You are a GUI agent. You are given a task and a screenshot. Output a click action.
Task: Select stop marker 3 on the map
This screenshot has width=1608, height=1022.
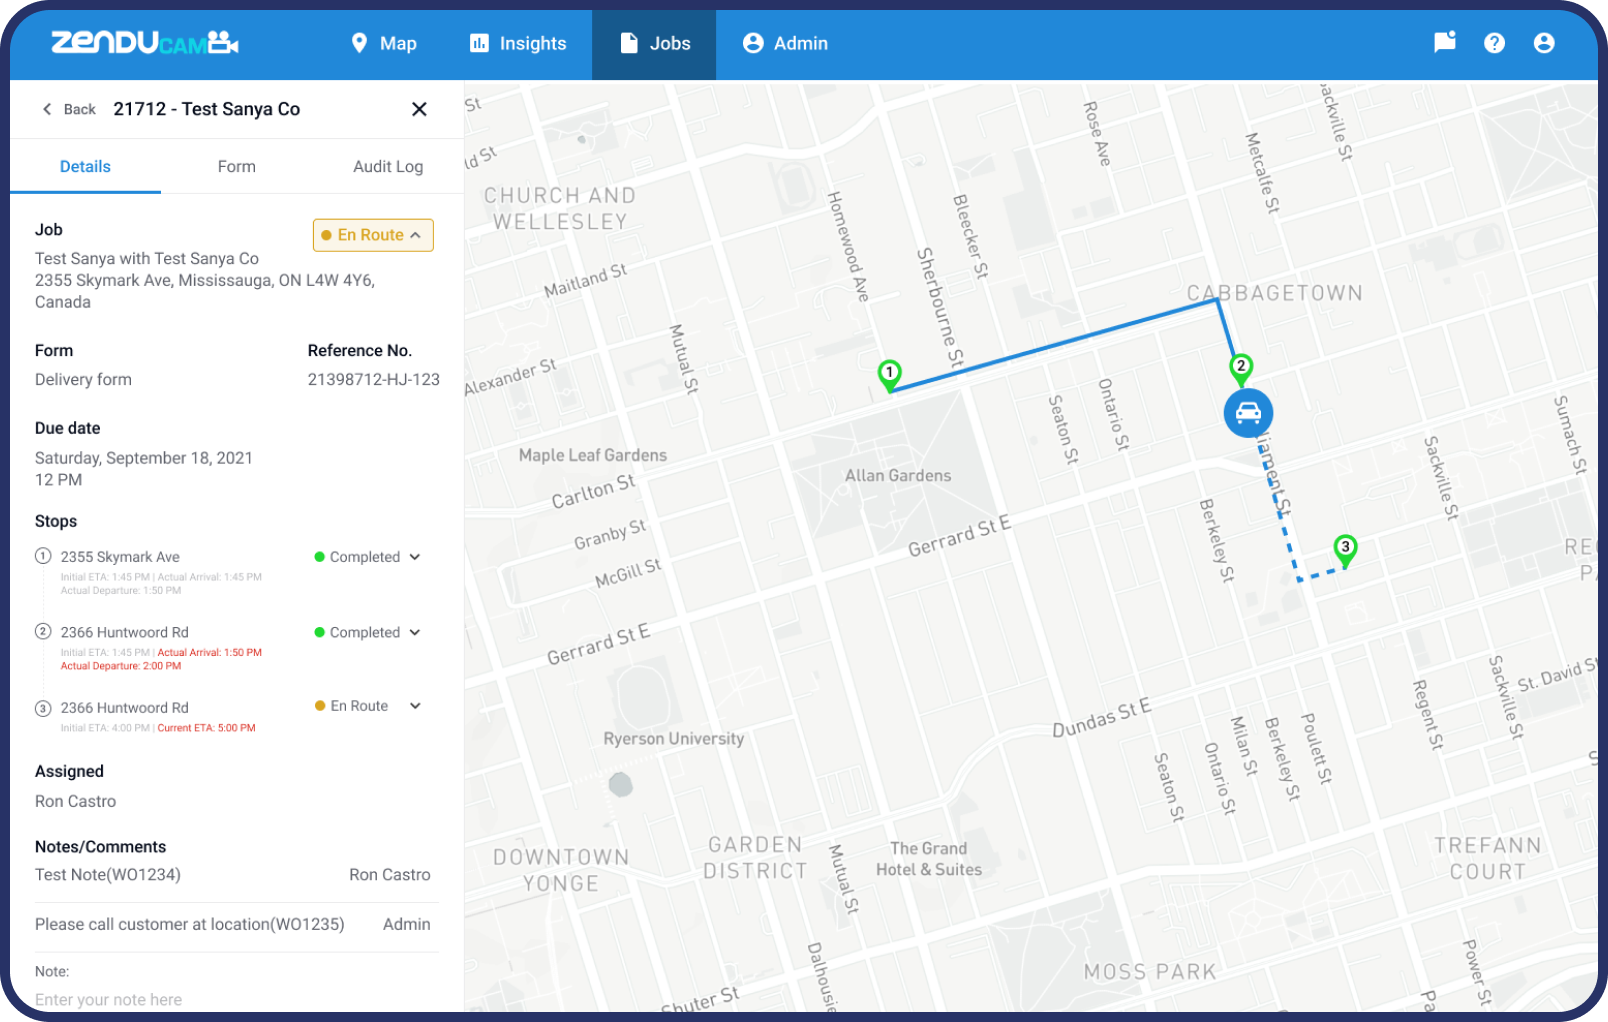click(1345, 547)
